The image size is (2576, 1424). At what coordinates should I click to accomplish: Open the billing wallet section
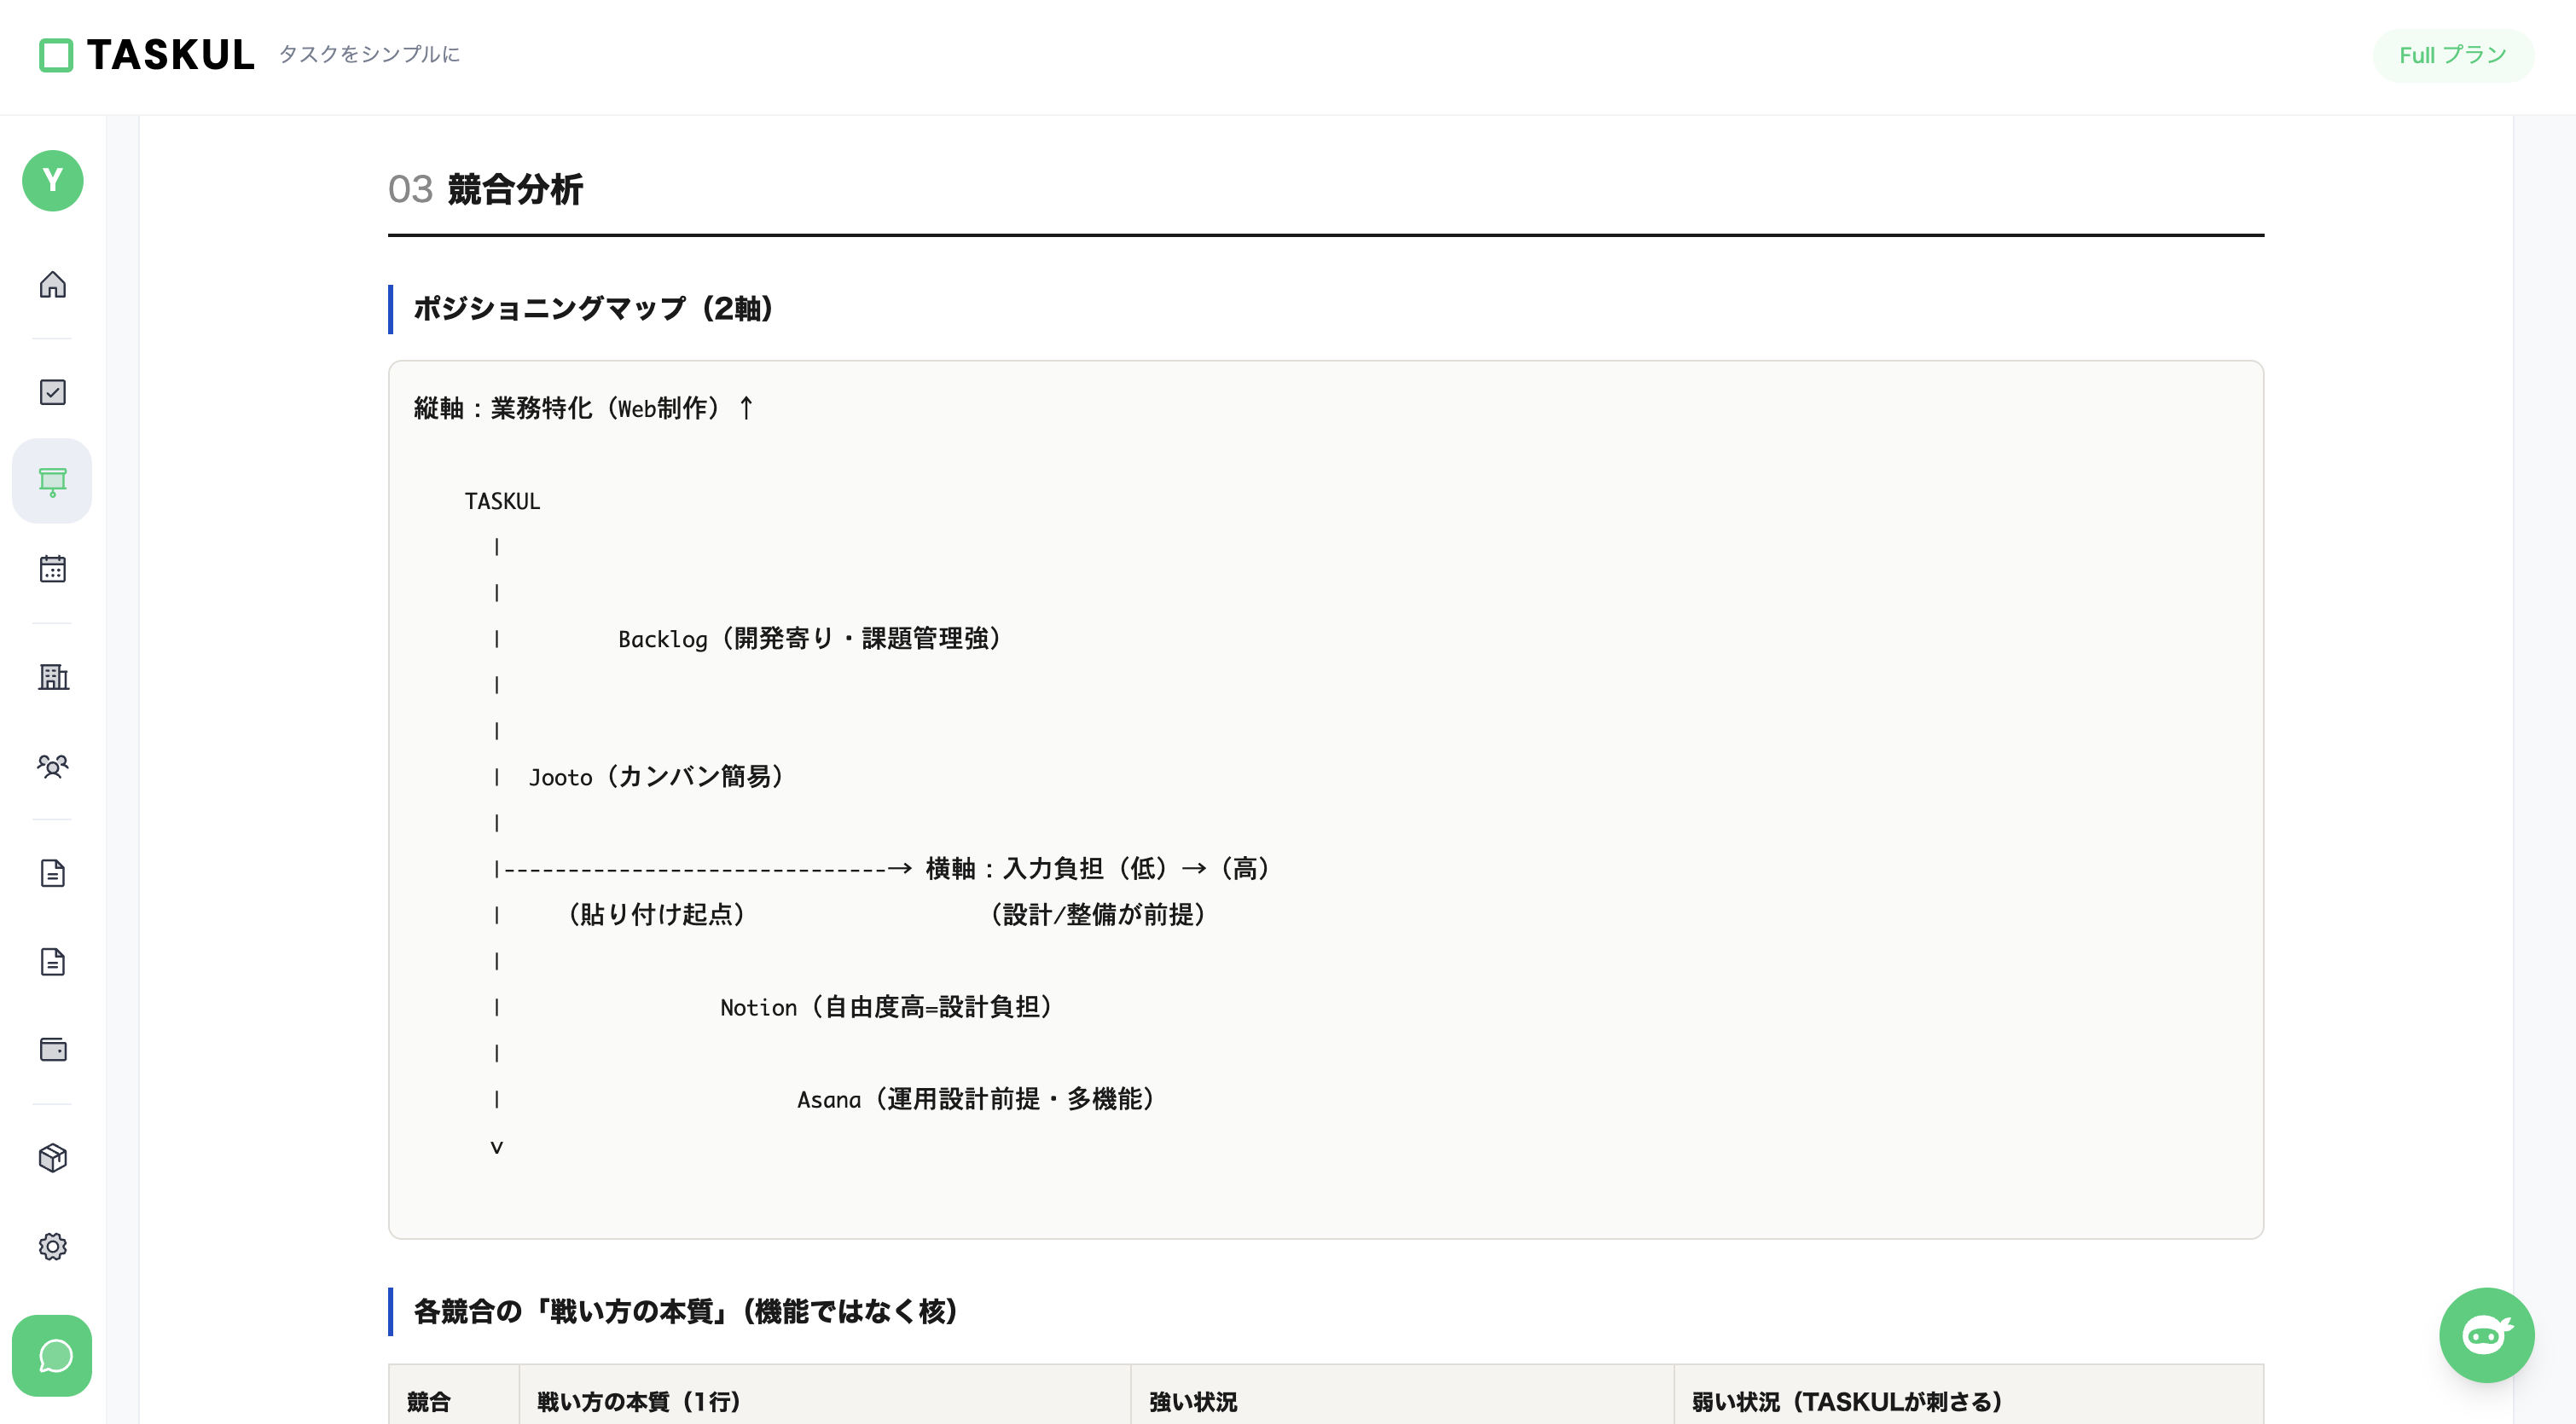(x=52, y=1050)
